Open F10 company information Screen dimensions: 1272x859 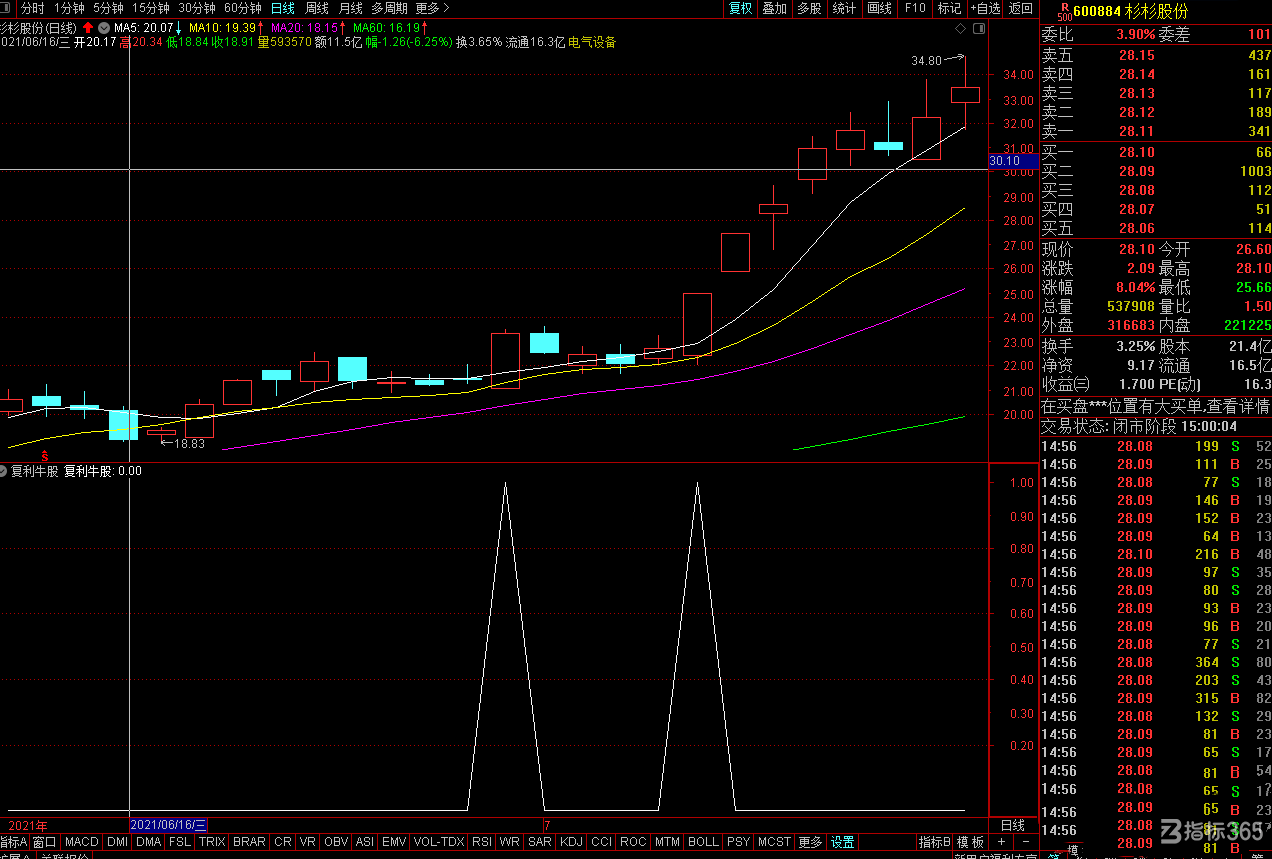(915, 8)
